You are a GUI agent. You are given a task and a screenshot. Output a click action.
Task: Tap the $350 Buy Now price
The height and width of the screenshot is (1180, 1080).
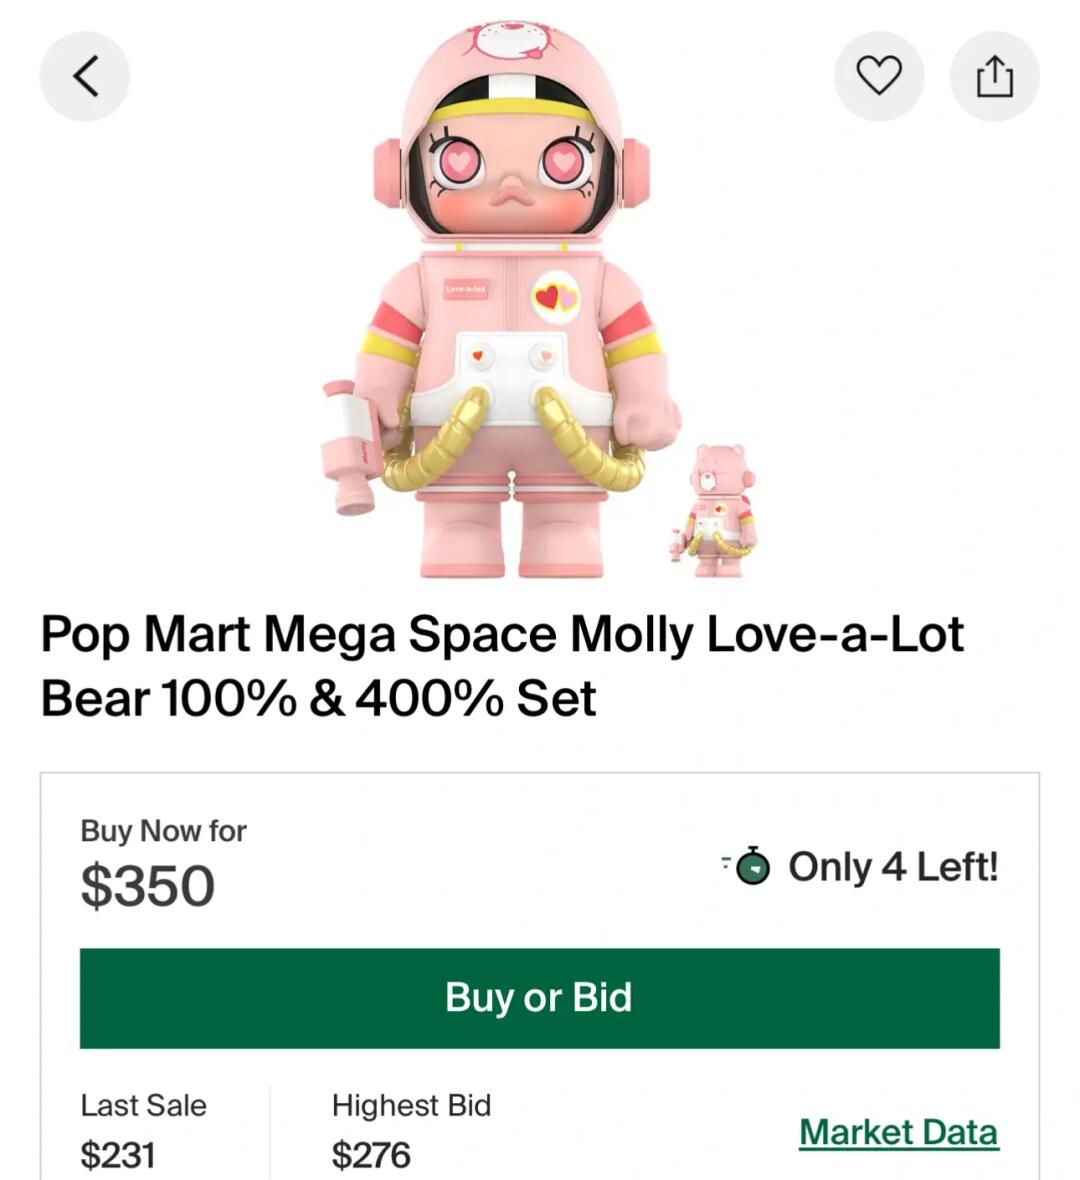[x=148, y=886]
